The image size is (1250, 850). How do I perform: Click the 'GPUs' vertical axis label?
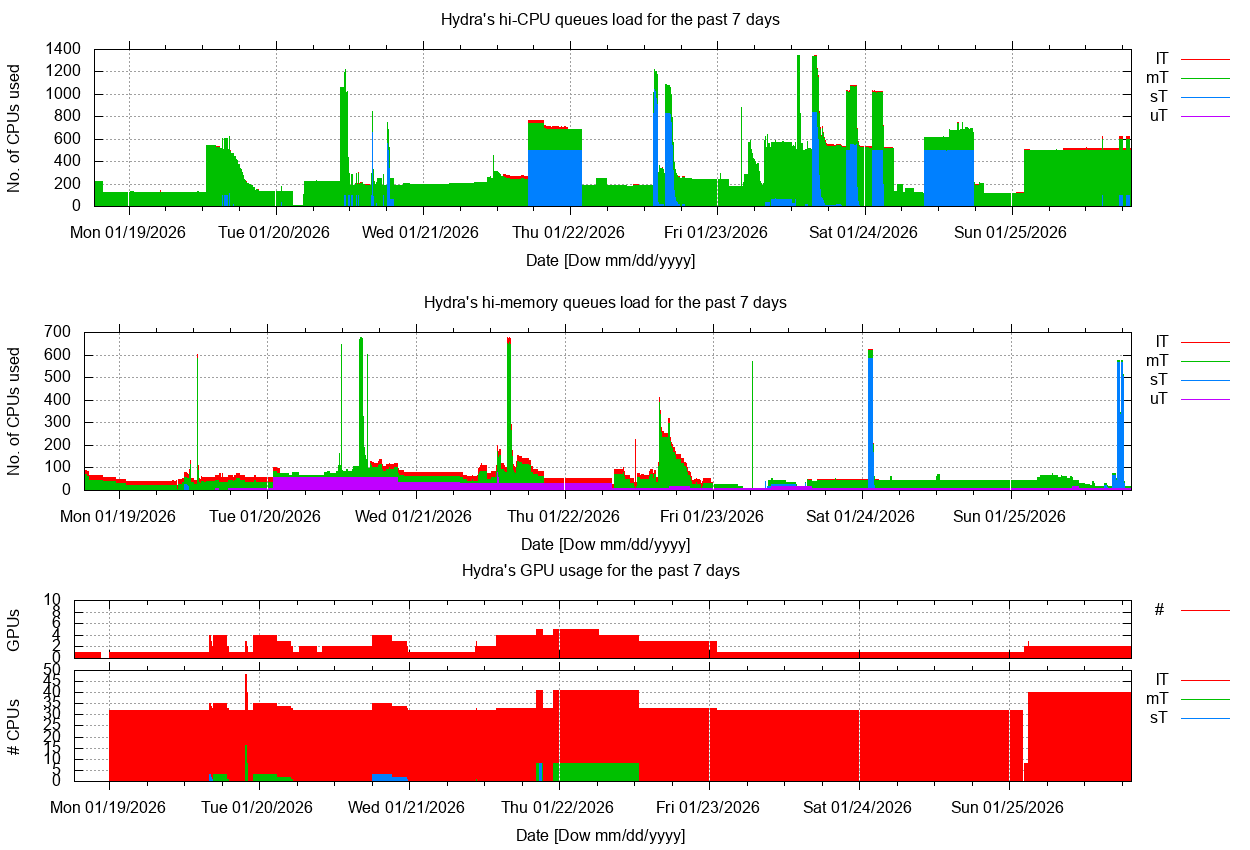tap(13, 630)
